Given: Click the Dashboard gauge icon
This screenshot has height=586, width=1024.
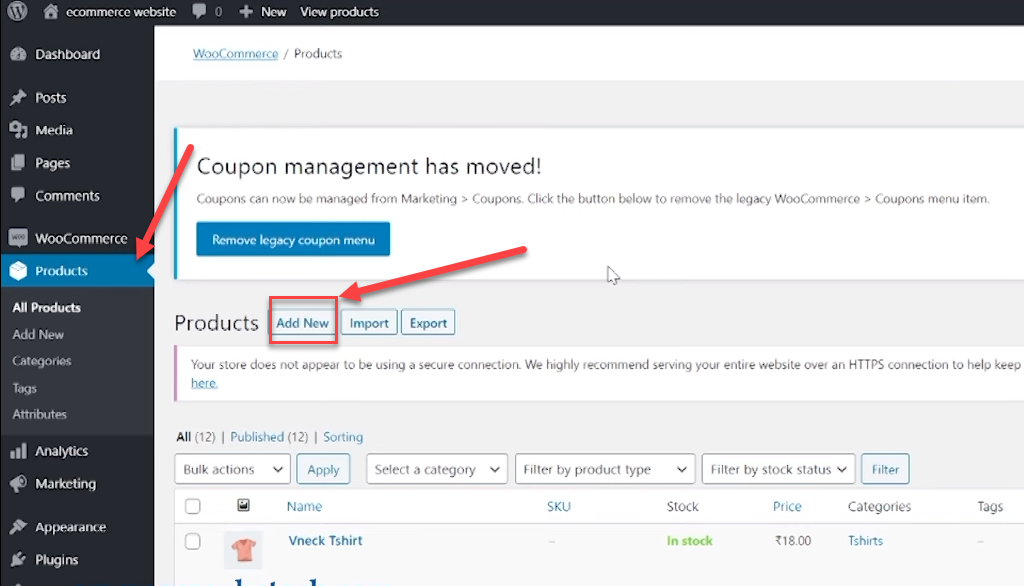Looking at the screenshot, I should (18, 54).
